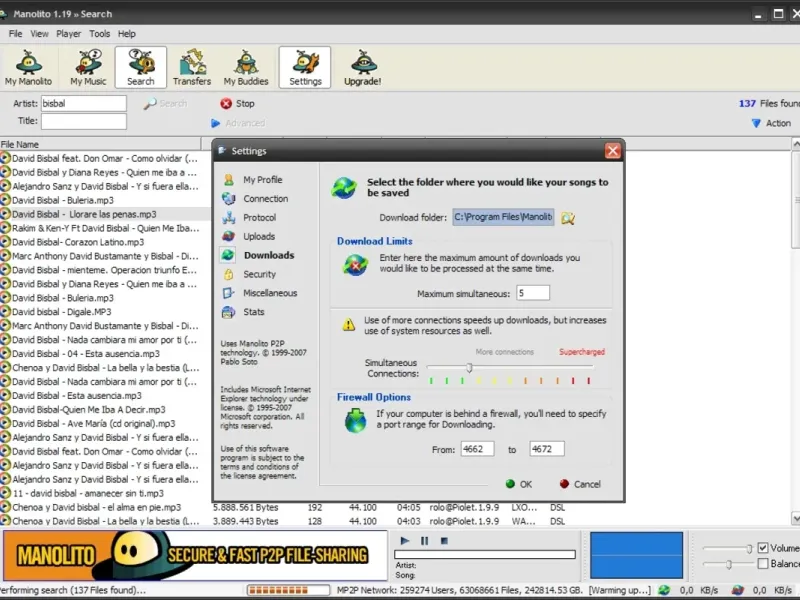Viewport: 800px width, 600px height.
Task: Click the blue visualization panel
Action: click(x=636, y=555)
